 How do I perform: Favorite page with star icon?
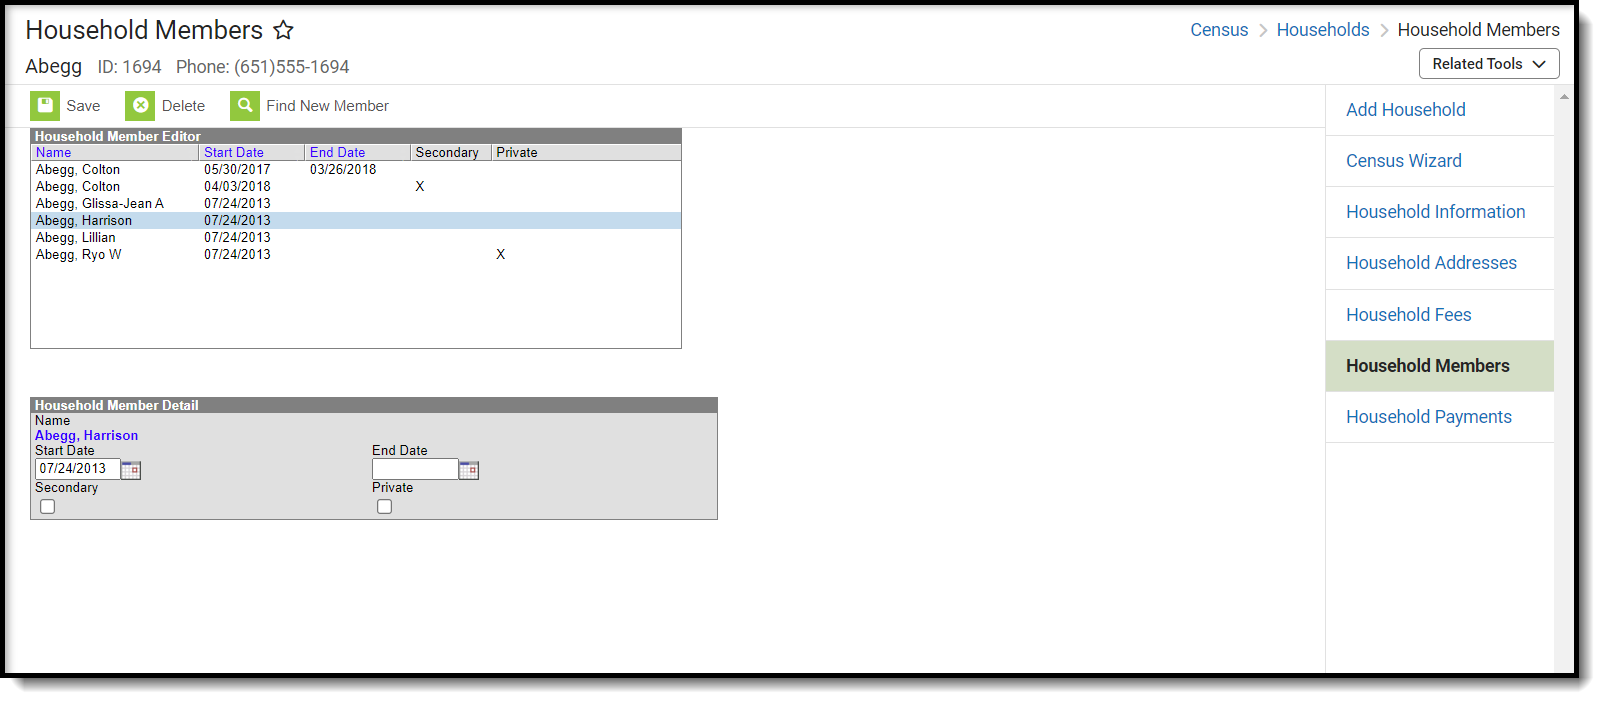tap(284, 30)
